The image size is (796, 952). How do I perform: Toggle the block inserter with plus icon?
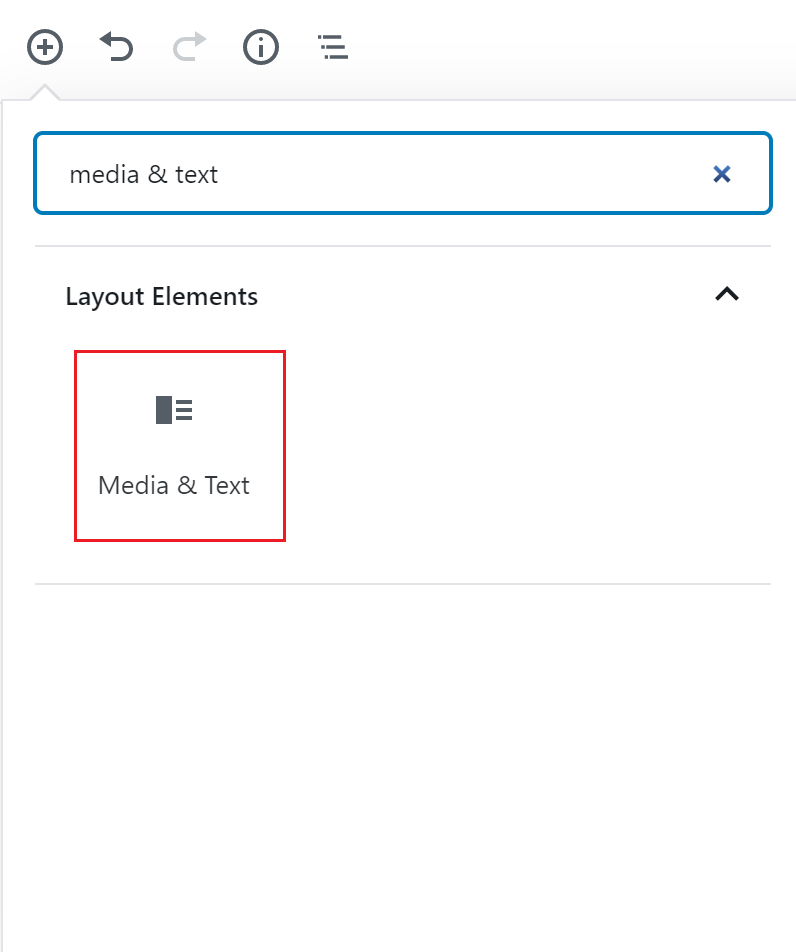click(x=45, y=47)
